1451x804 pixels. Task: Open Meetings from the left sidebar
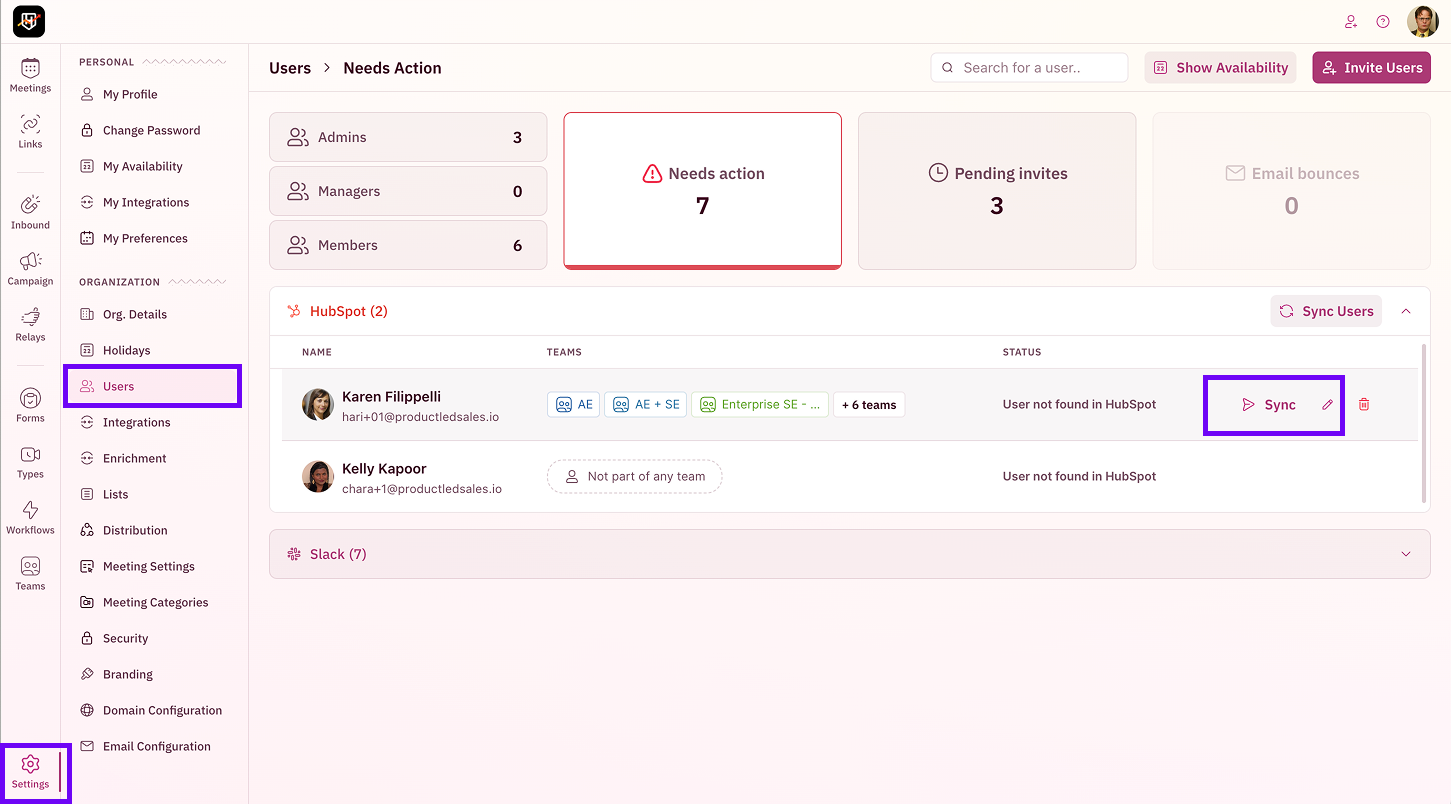30,75
